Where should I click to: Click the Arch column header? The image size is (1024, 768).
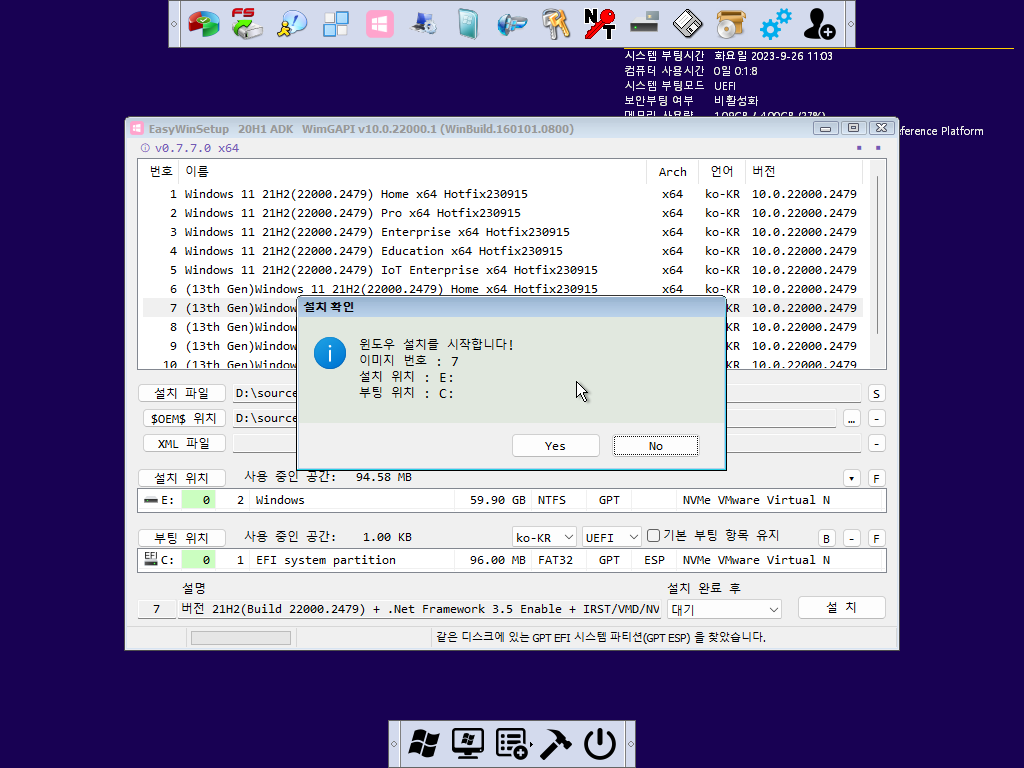click(673, 172)
